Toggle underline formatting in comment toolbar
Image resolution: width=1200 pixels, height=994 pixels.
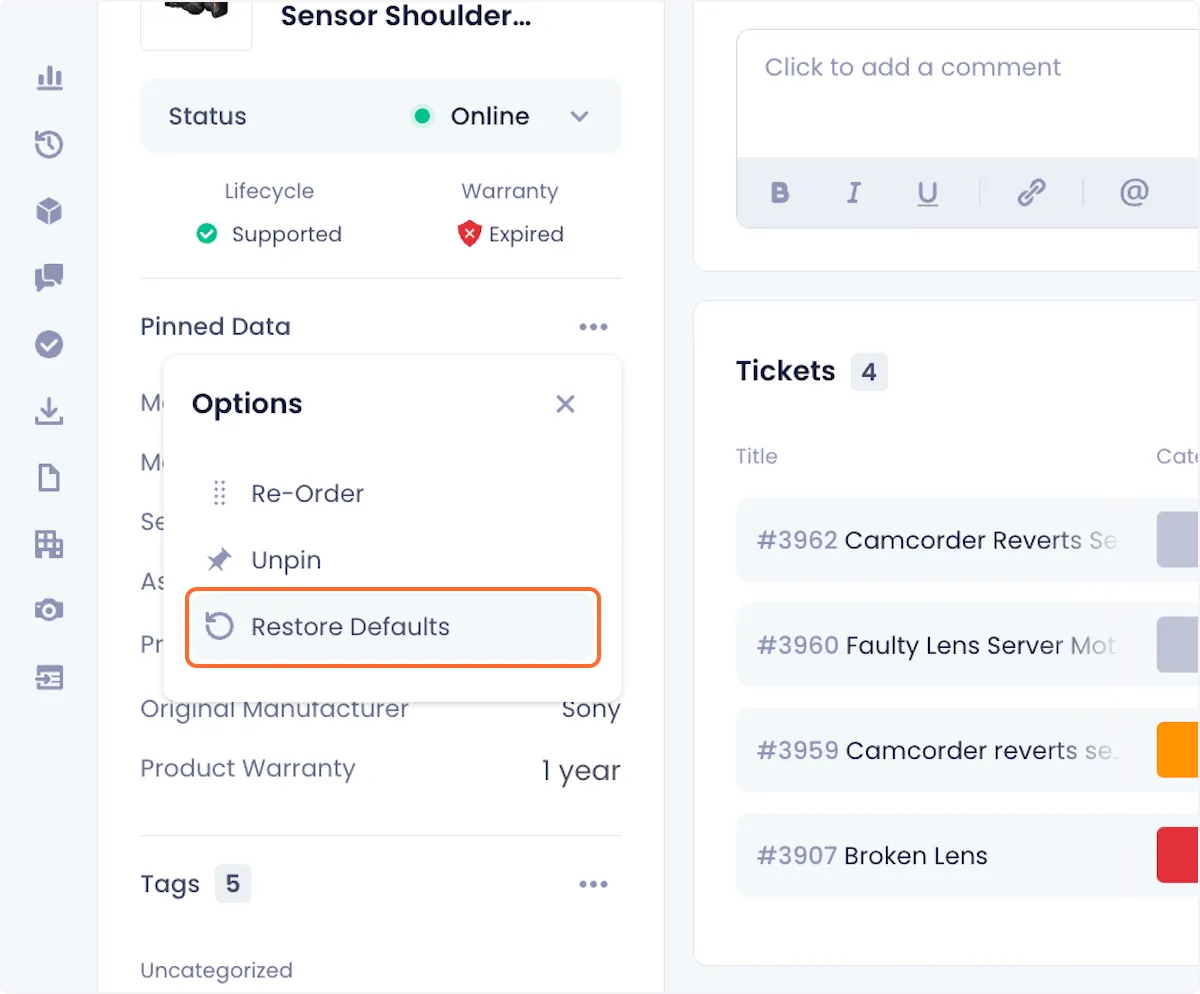(928, 193)
